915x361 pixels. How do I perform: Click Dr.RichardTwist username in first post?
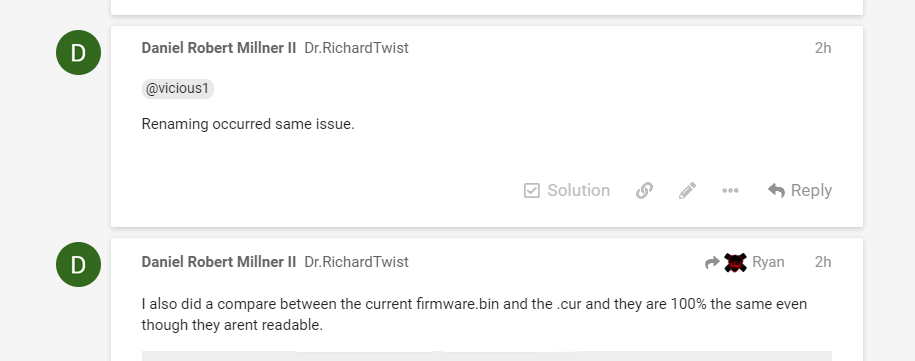[x=357, y=48]
